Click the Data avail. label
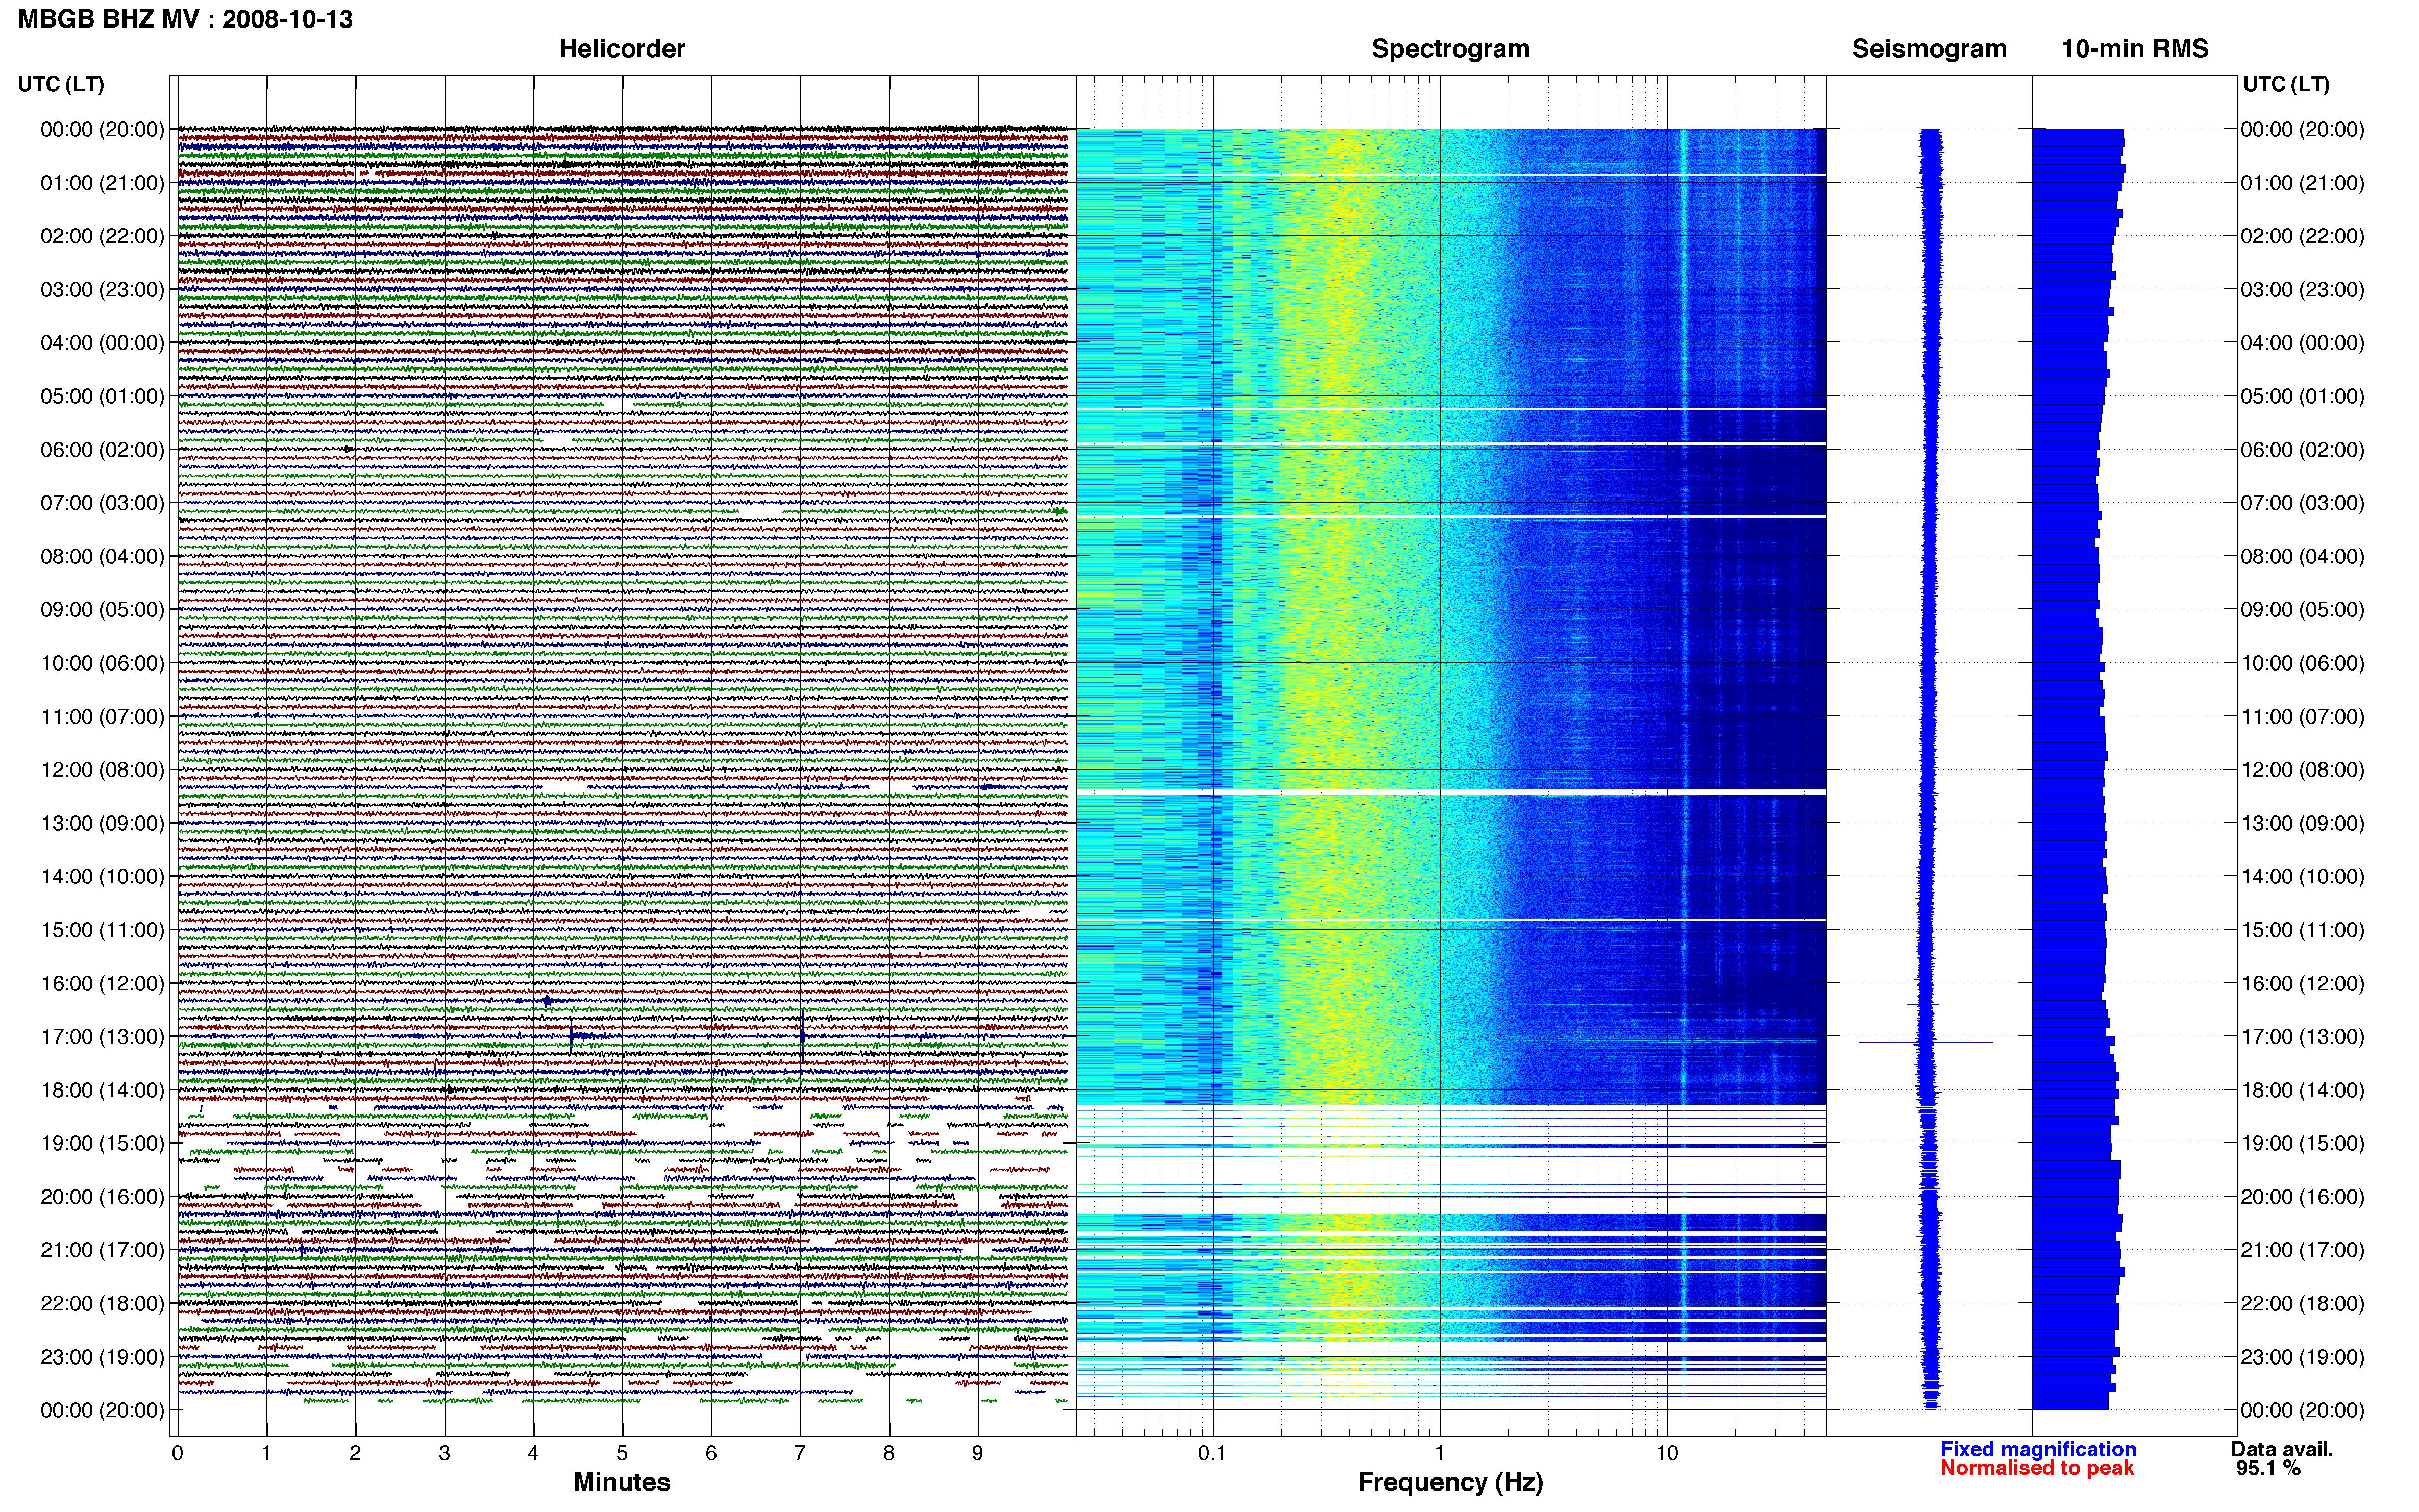2419x1512 pixels. (x=2282, y=1449)
